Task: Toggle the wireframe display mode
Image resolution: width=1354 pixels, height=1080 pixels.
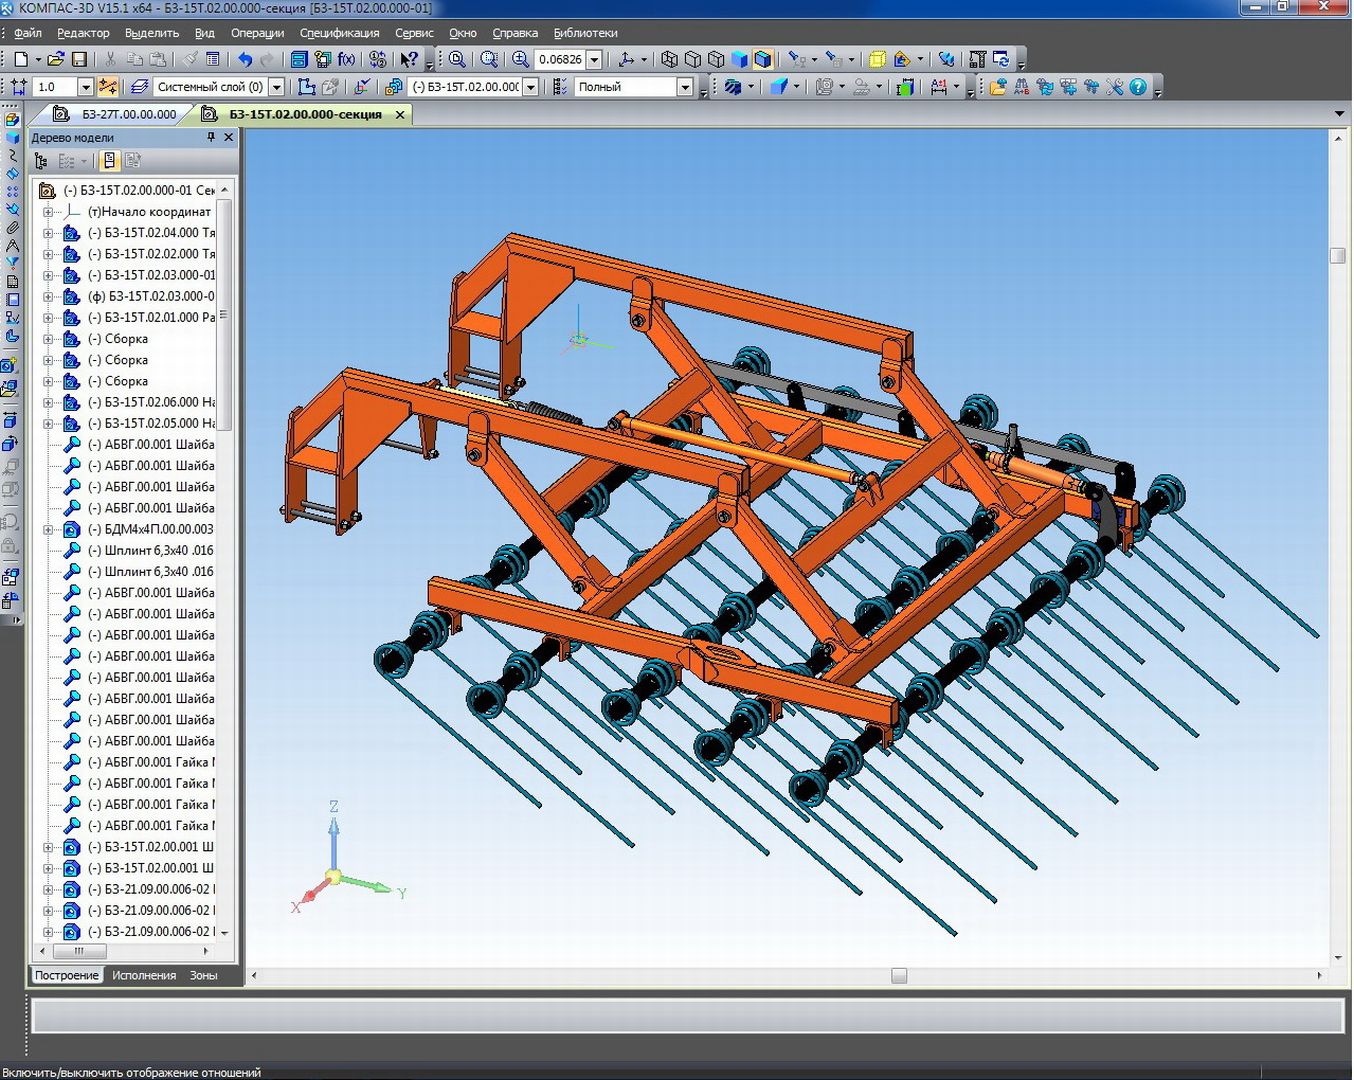Action: click(669, 60)
